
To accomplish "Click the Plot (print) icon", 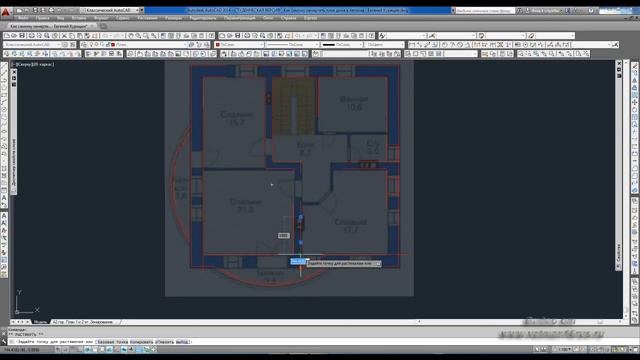I will [31, 36].
